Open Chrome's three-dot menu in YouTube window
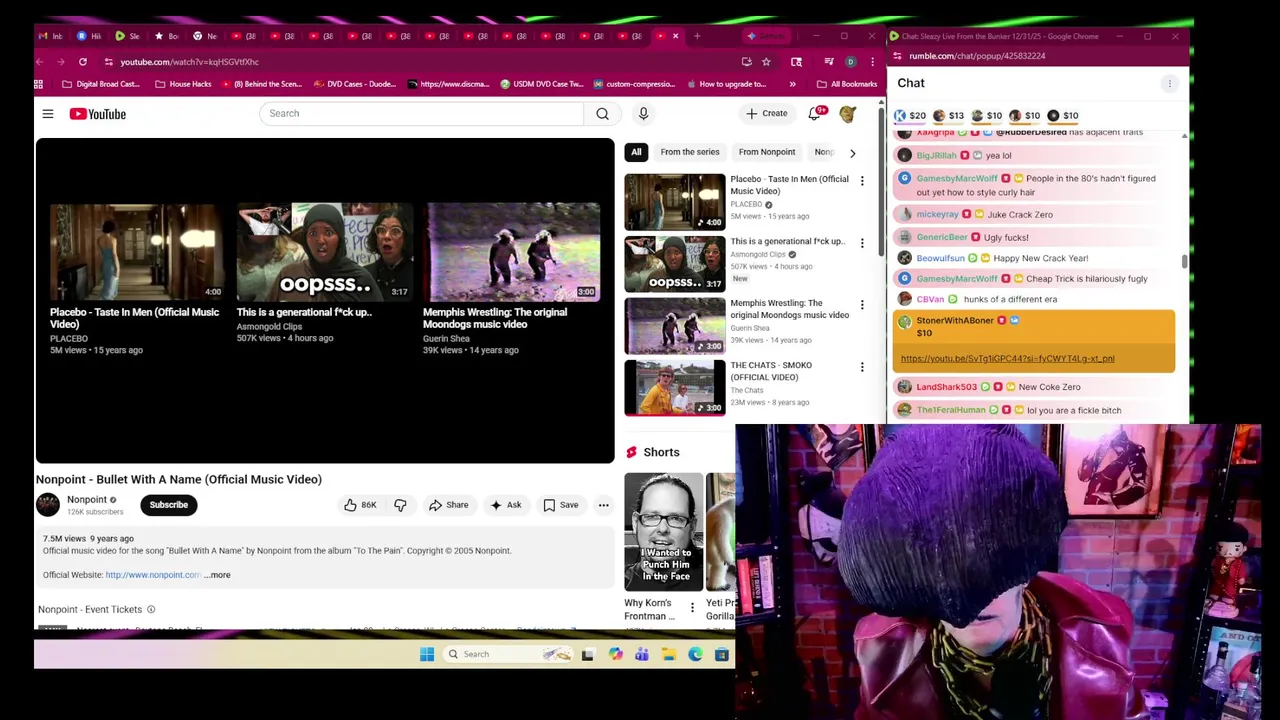Screen dimensions: 1280x720 872,62
